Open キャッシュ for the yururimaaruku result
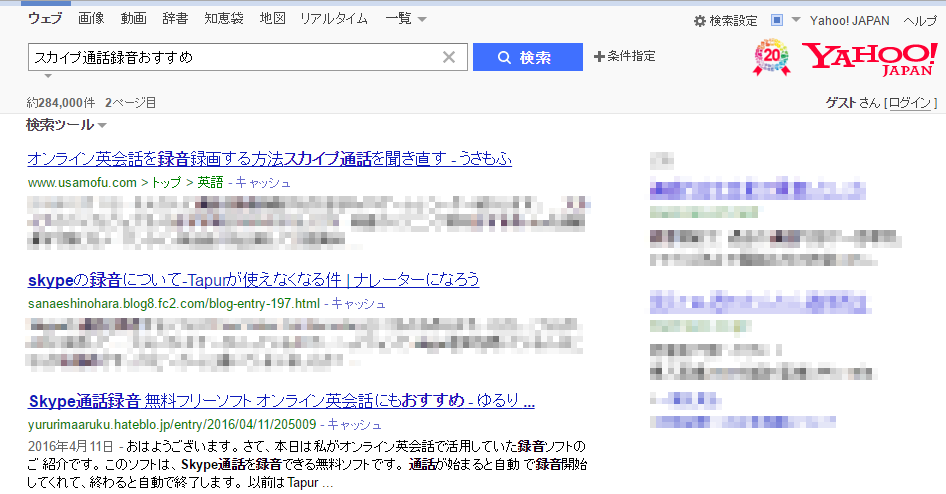The image size is (946, 494). tap(354, 425)
